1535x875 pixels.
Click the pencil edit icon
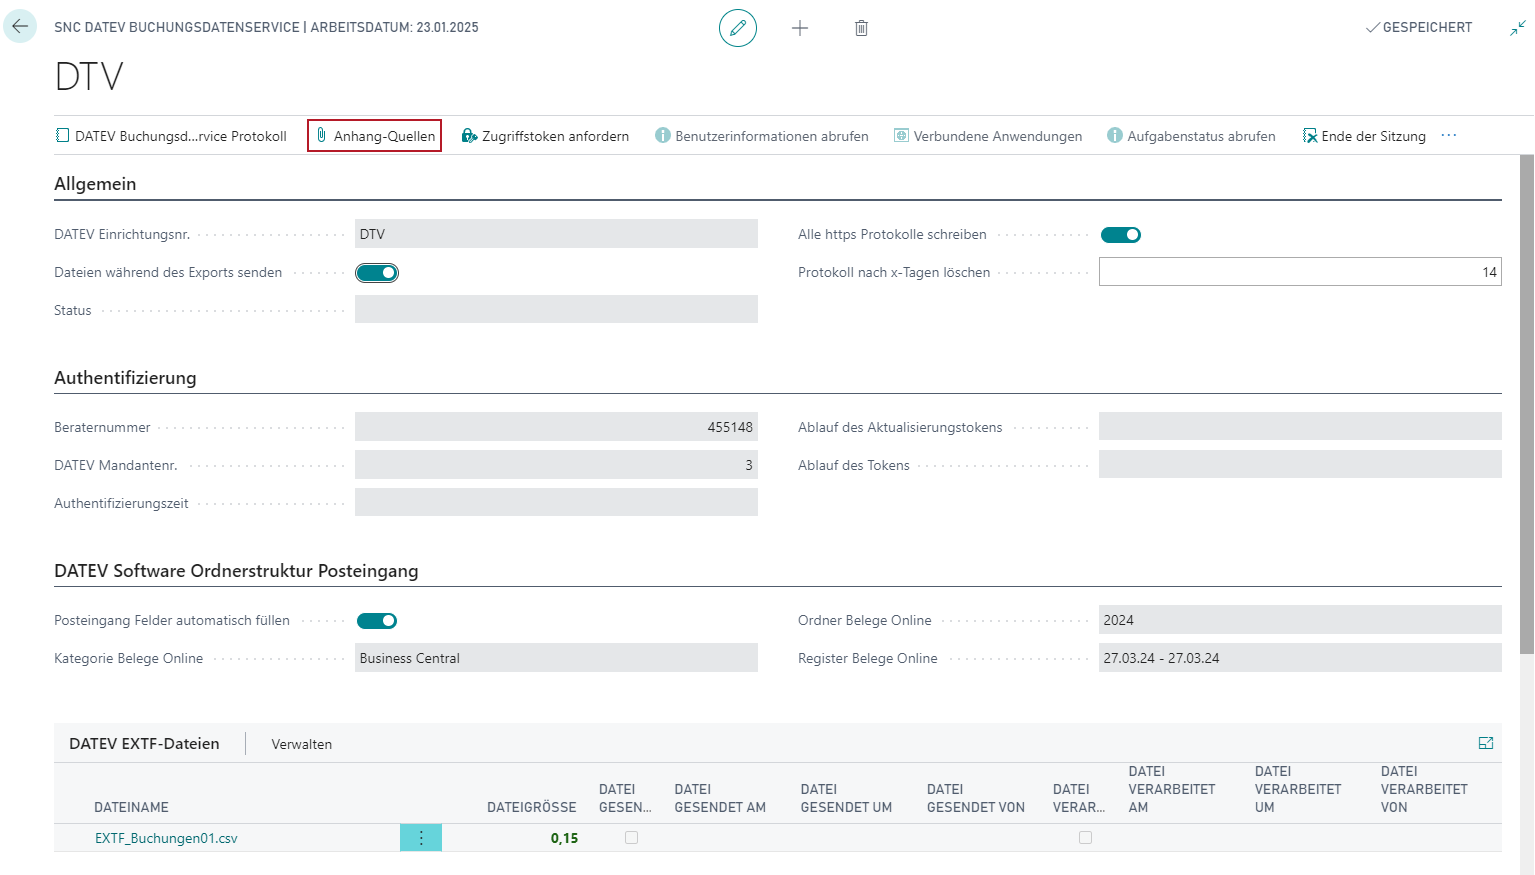coord(738,28)
